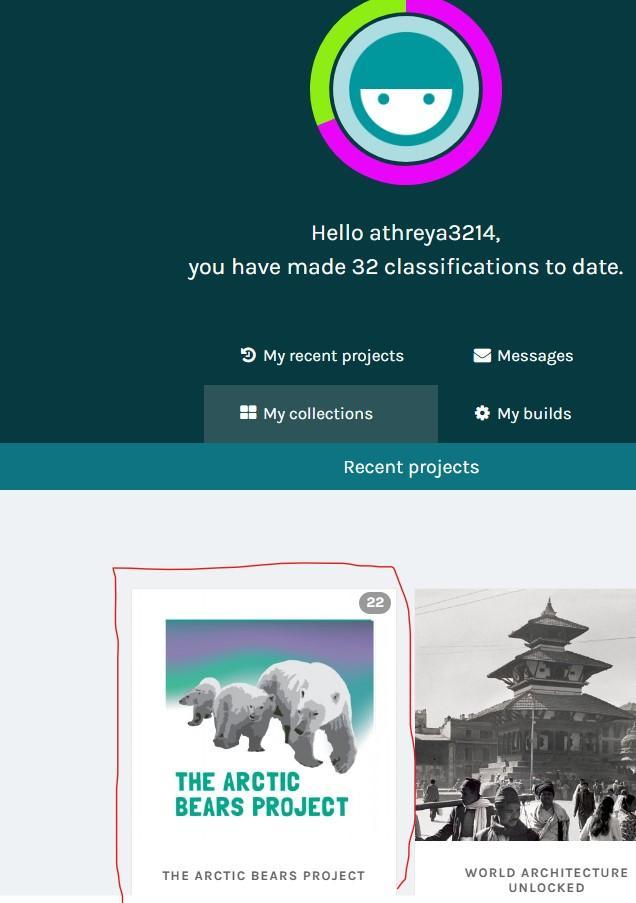Click the grid icon beside My collections
The image size is (636, 903).
248,412
